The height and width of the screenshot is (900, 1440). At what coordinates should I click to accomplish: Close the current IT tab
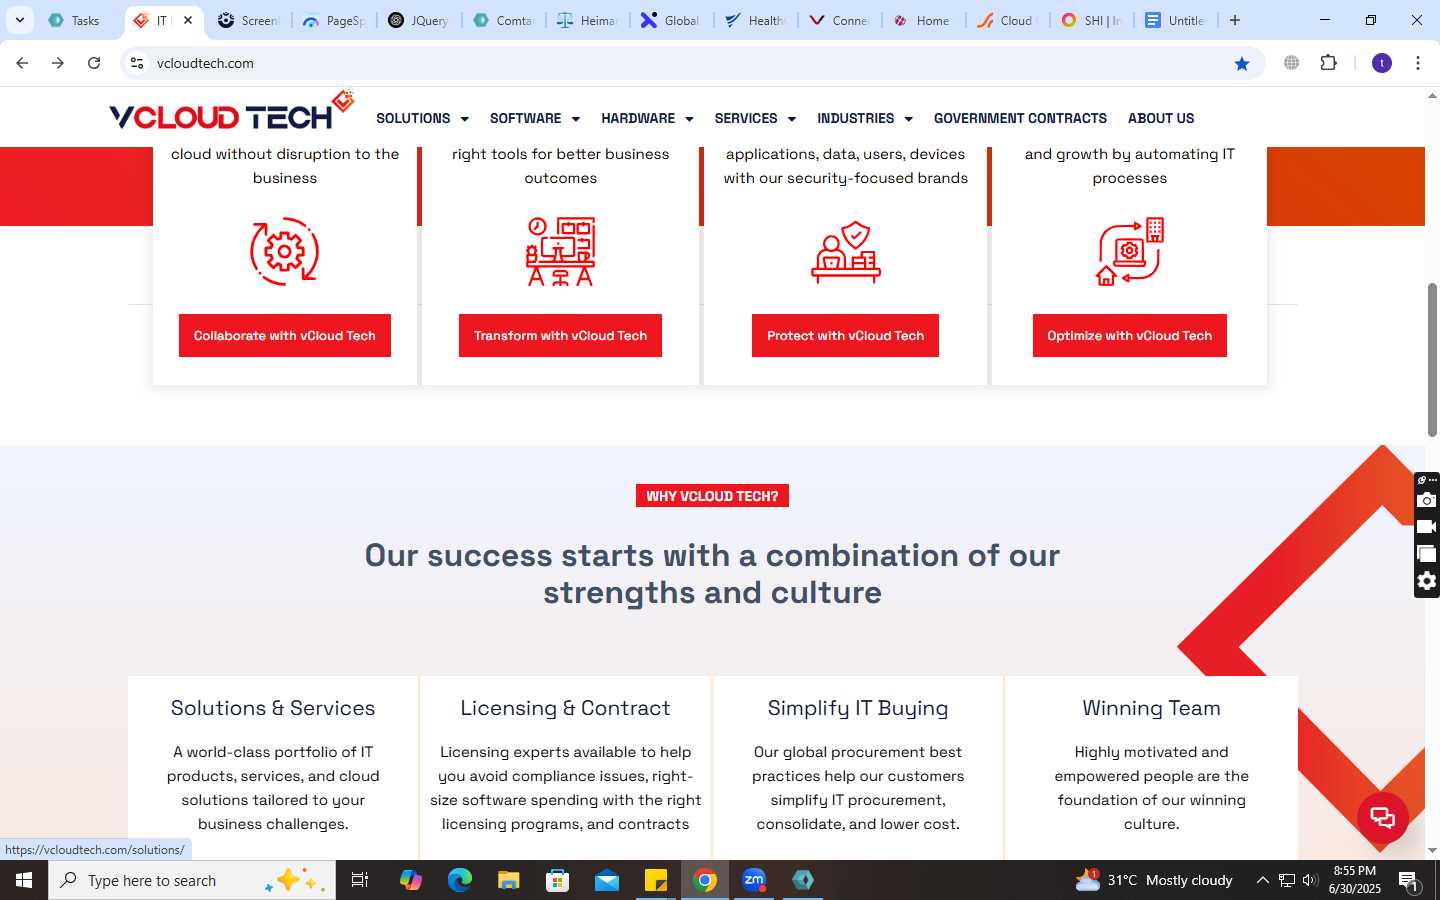coord(188,20)
